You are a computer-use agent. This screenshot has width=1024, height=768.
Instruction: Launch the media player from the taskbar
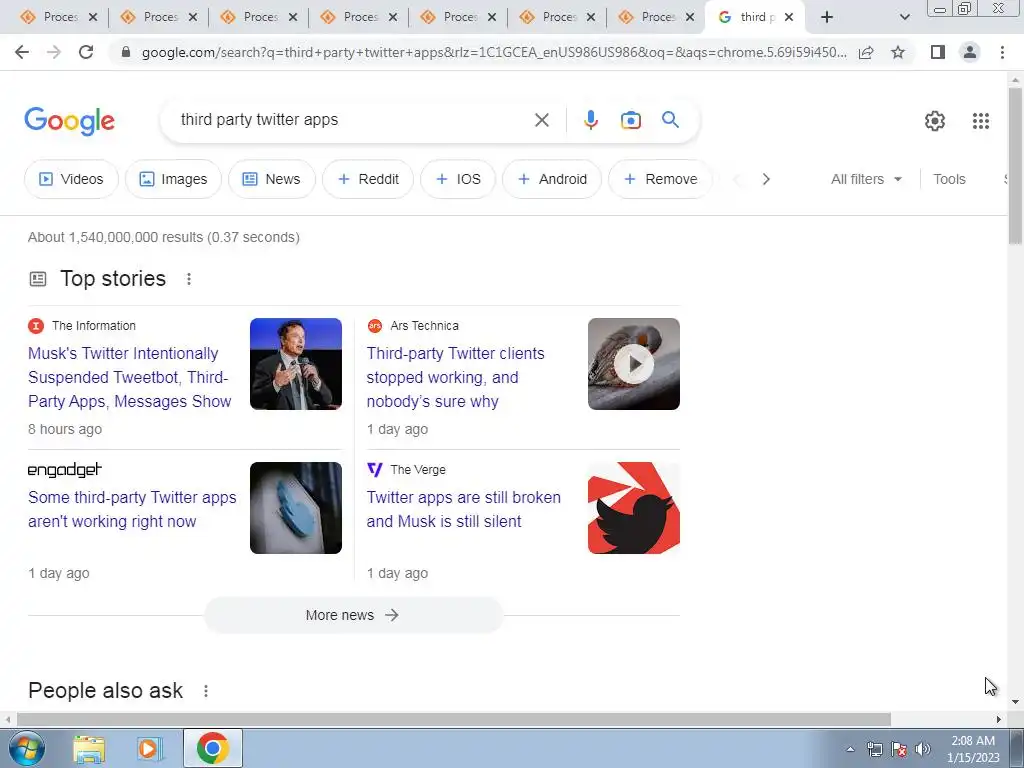pyautogui.click(x=150, y=748)
